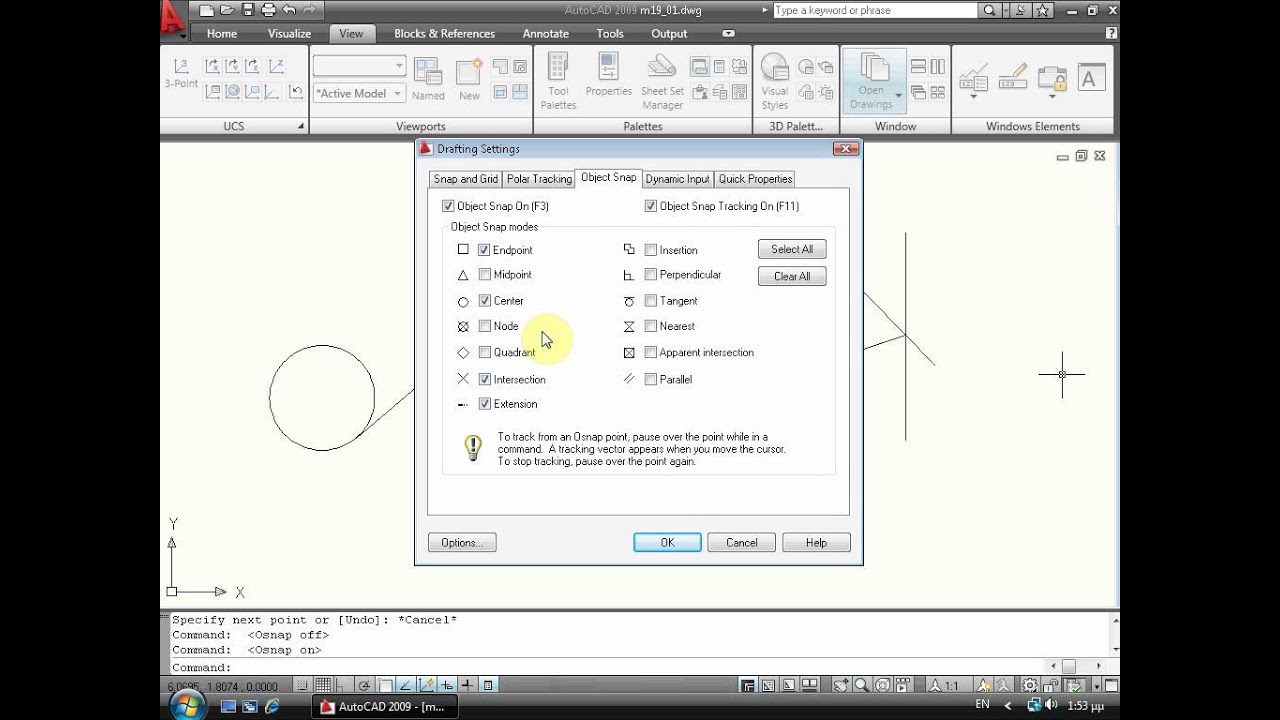
Task: Switch to the Quick Properties tab
Action: pos(755,179)
